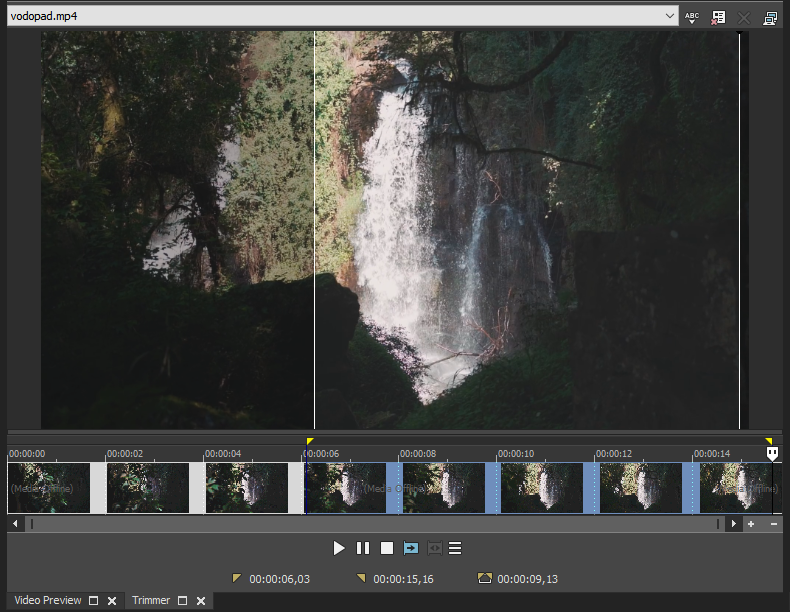This screenshot has width=790, height=612.
Task: Pause the trimmer playback
Action: coord(363,548)
